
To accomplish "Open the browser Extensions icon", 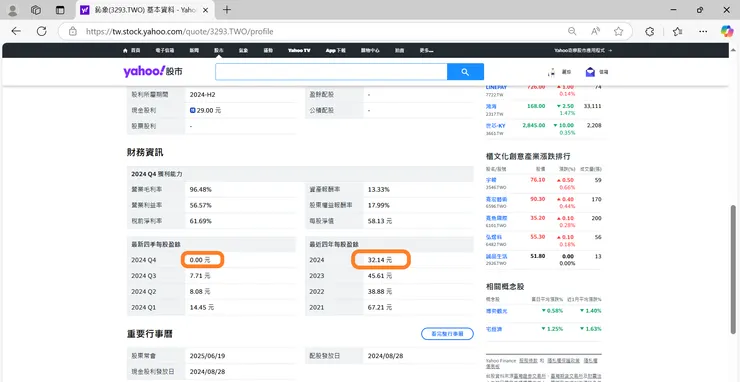I will [x=650, y=31].
